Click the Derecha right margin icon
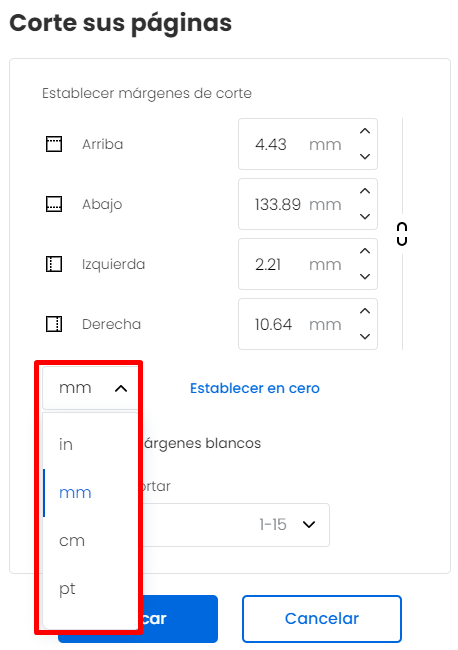 (x=54, y=324)
